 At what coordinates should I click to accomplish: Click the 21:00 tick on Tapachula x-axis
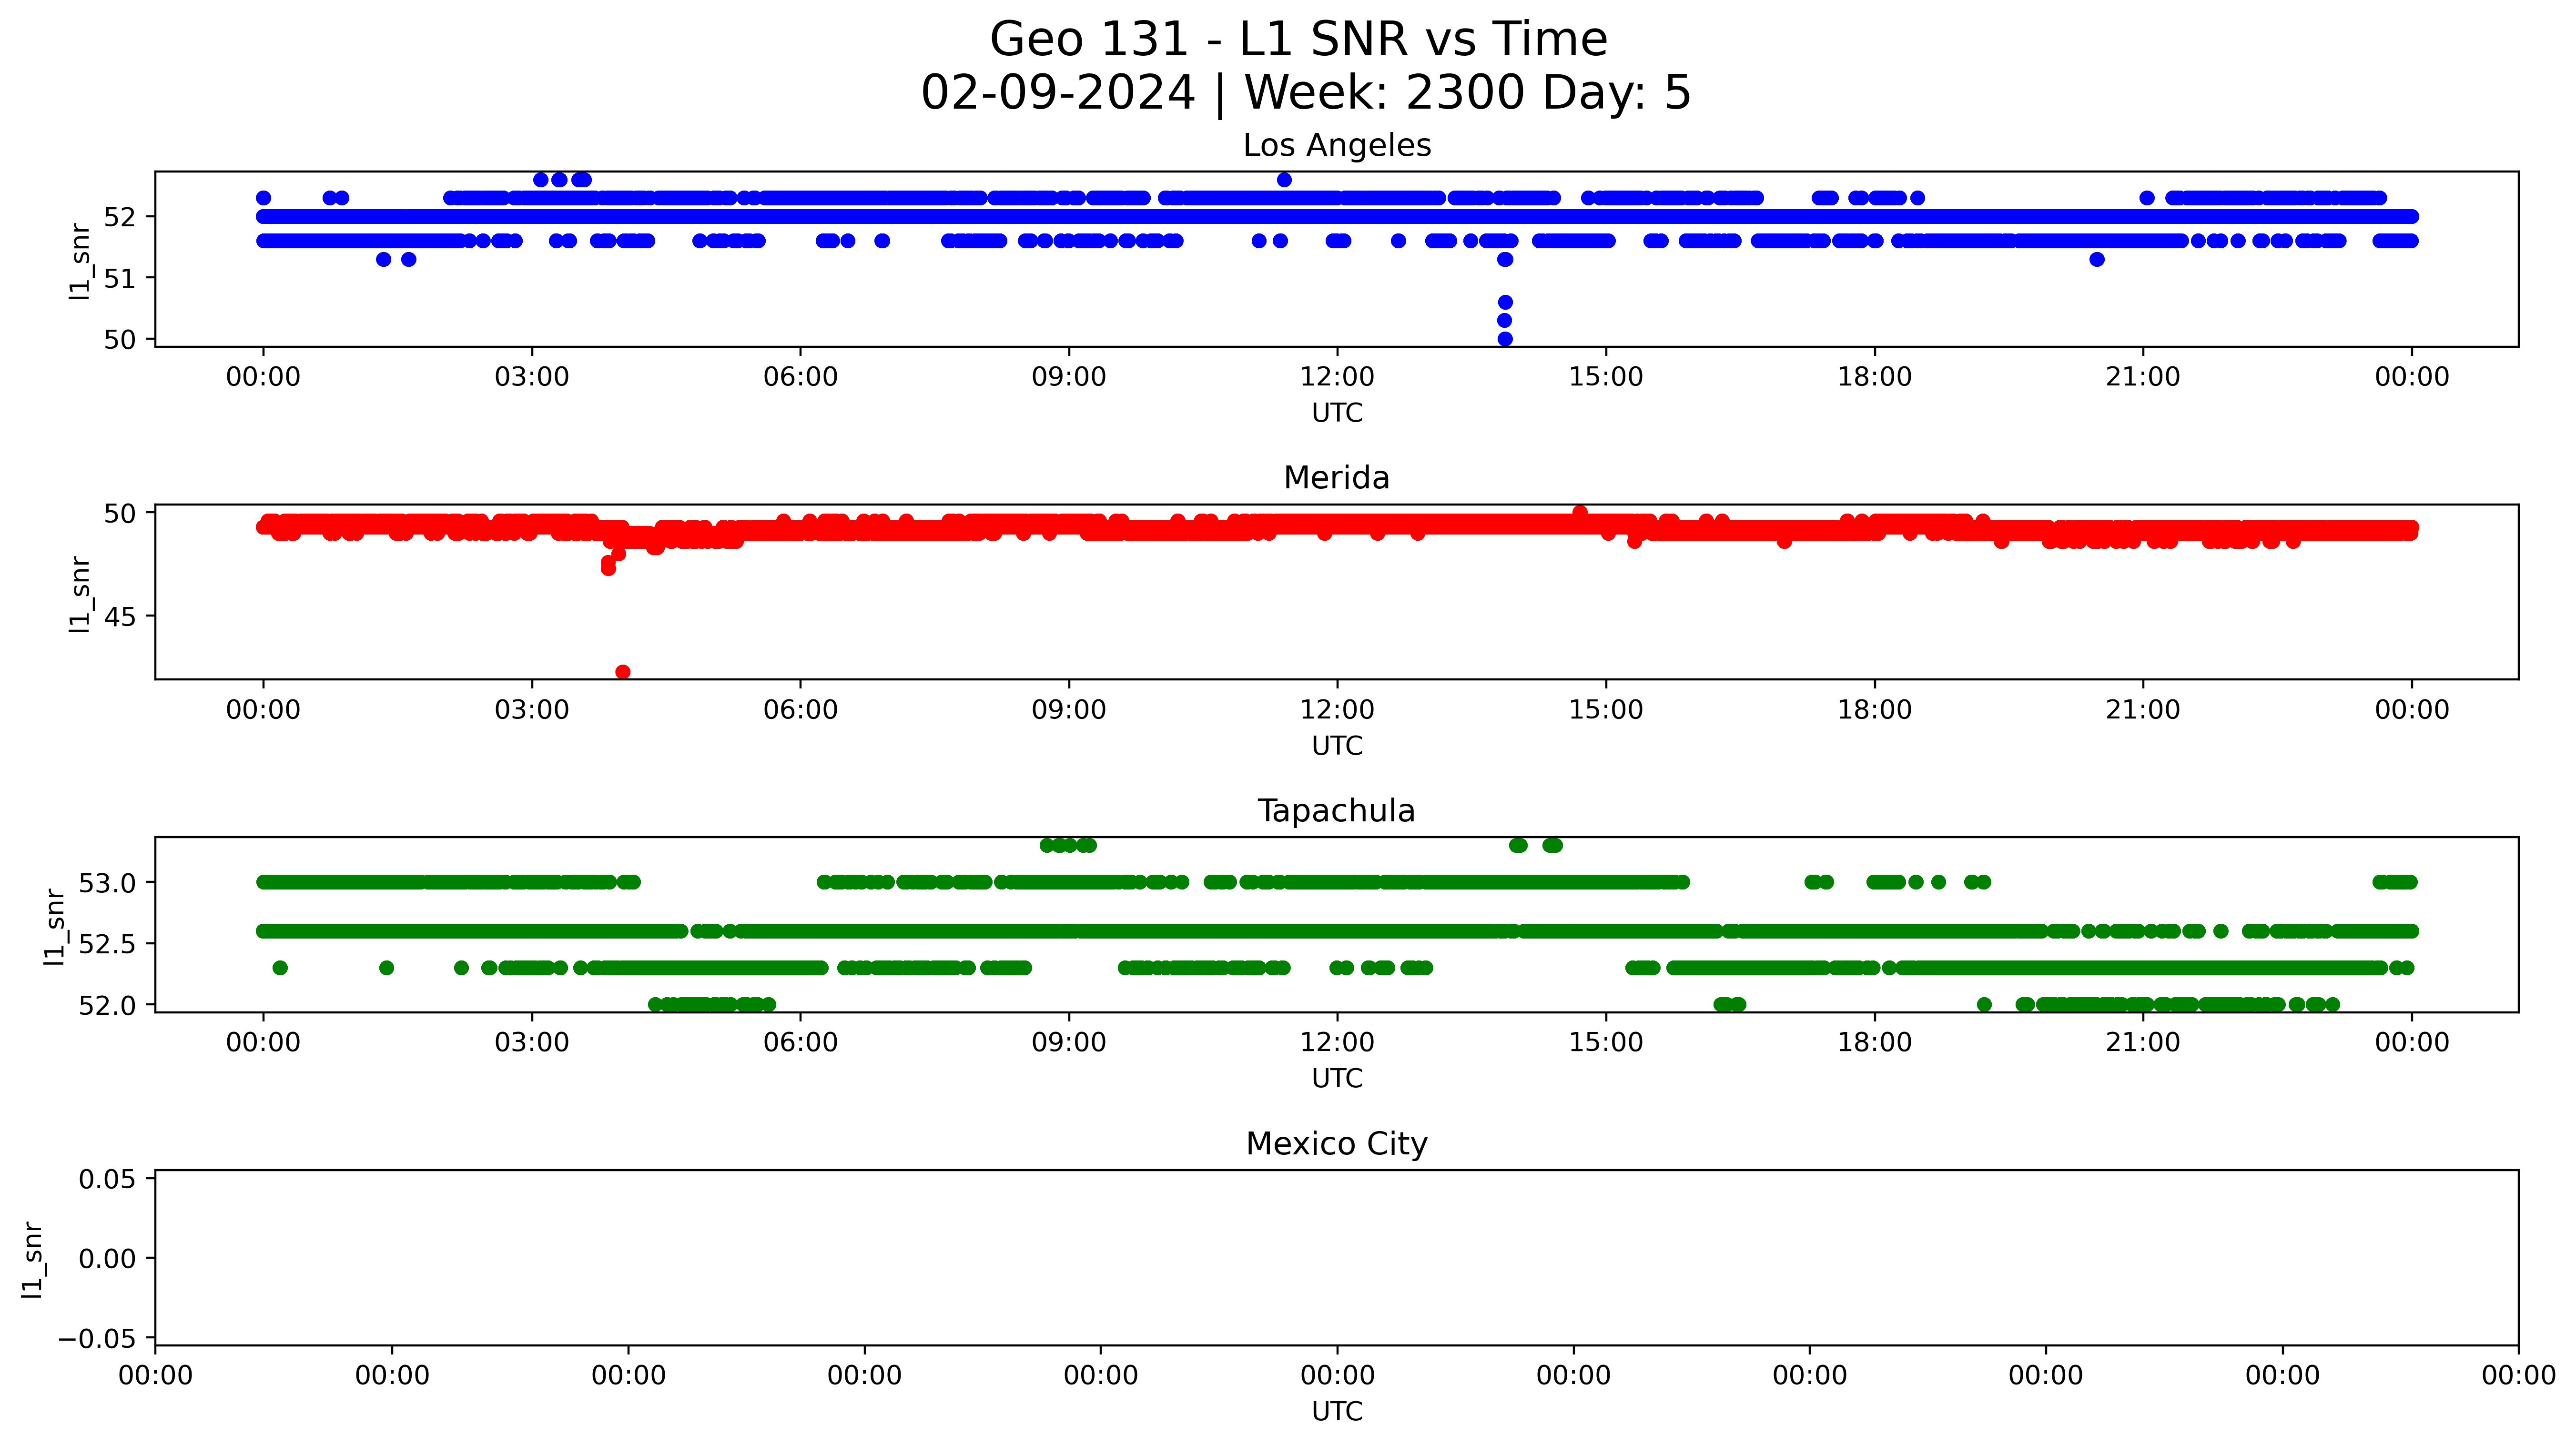coord(2143,1043)
